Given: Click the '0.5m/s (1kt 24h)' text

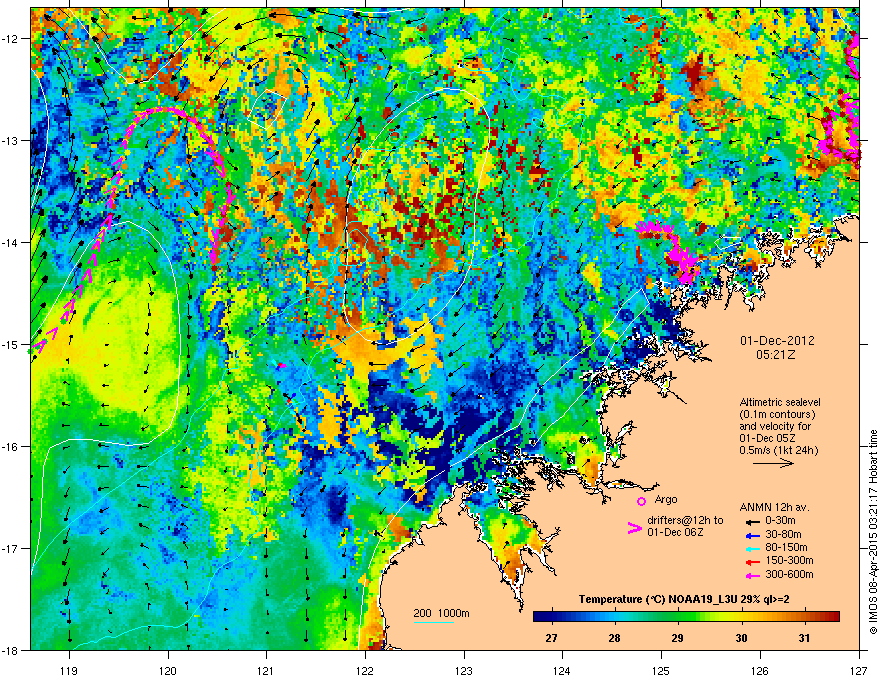Looking at the screenshot, I should tap(778, 450).
